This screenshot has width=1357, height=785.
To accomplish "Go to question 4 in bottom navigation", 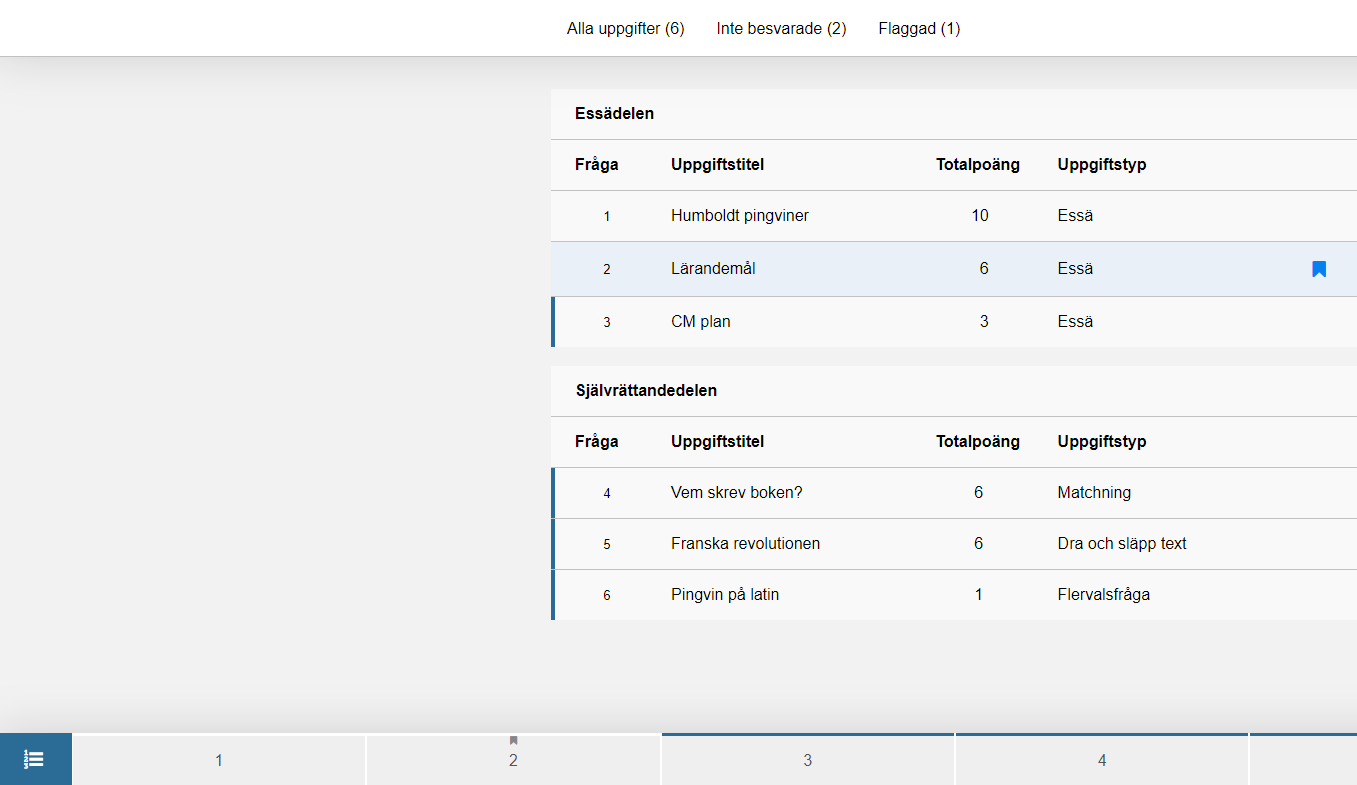I will pyautogui.click(x=1102, y=760).
